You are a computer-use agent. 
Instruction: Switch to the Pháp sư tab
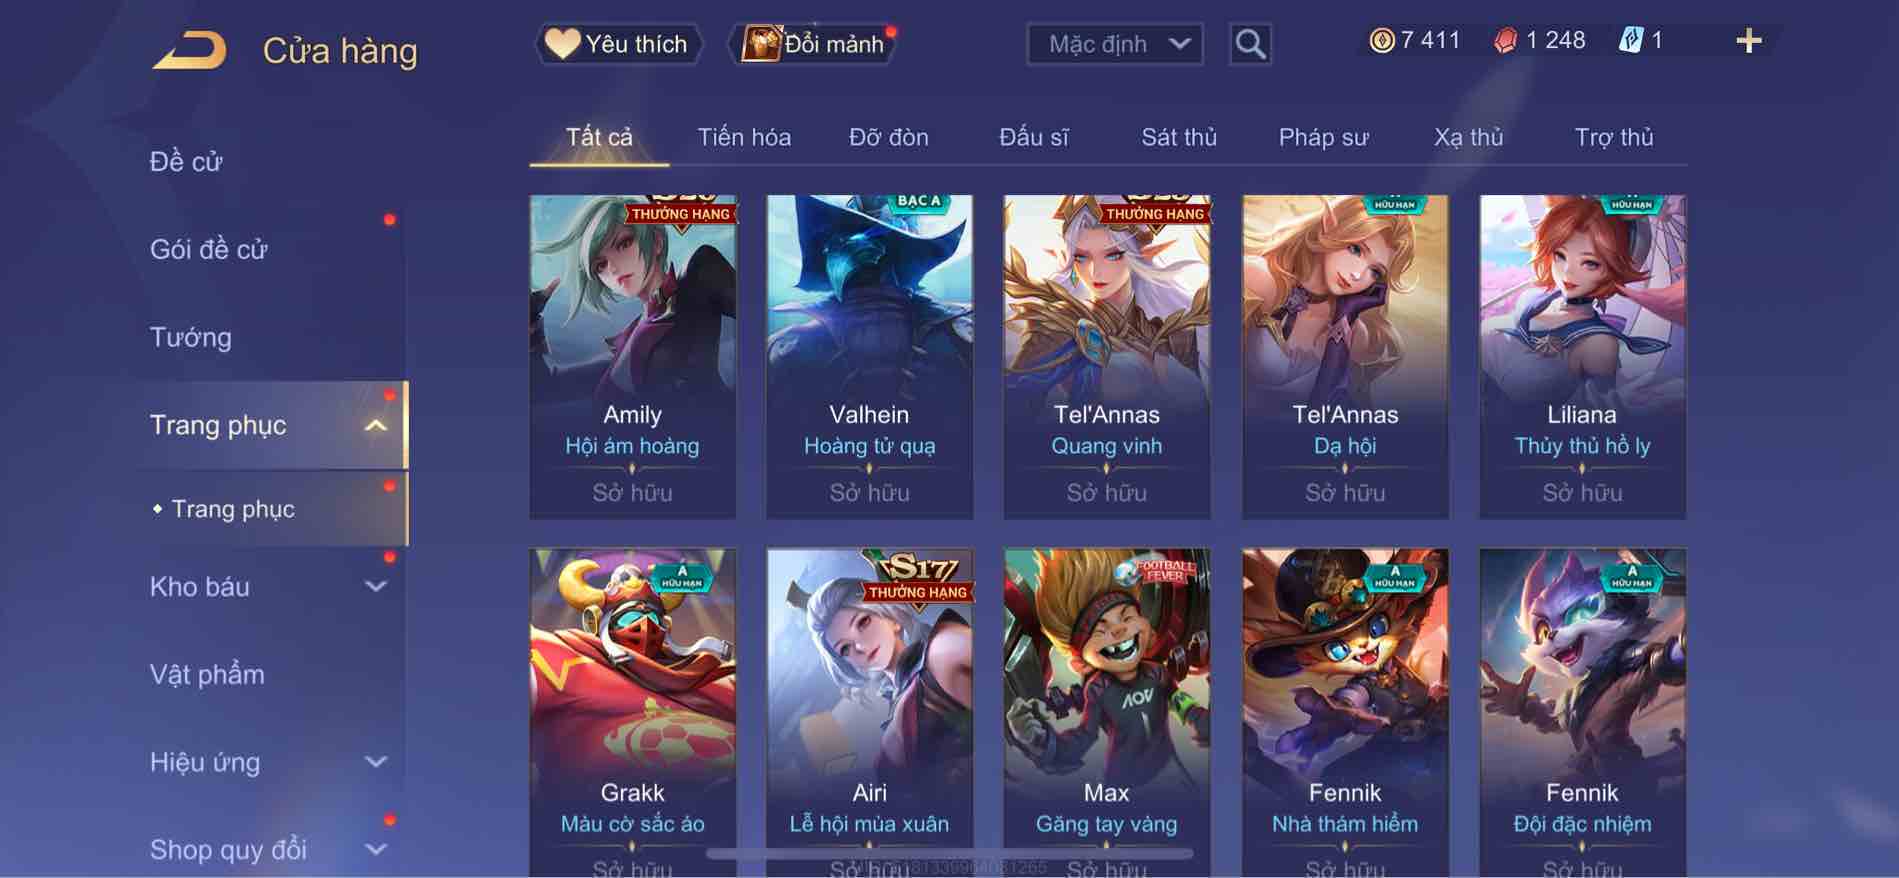coord(1323,137)
